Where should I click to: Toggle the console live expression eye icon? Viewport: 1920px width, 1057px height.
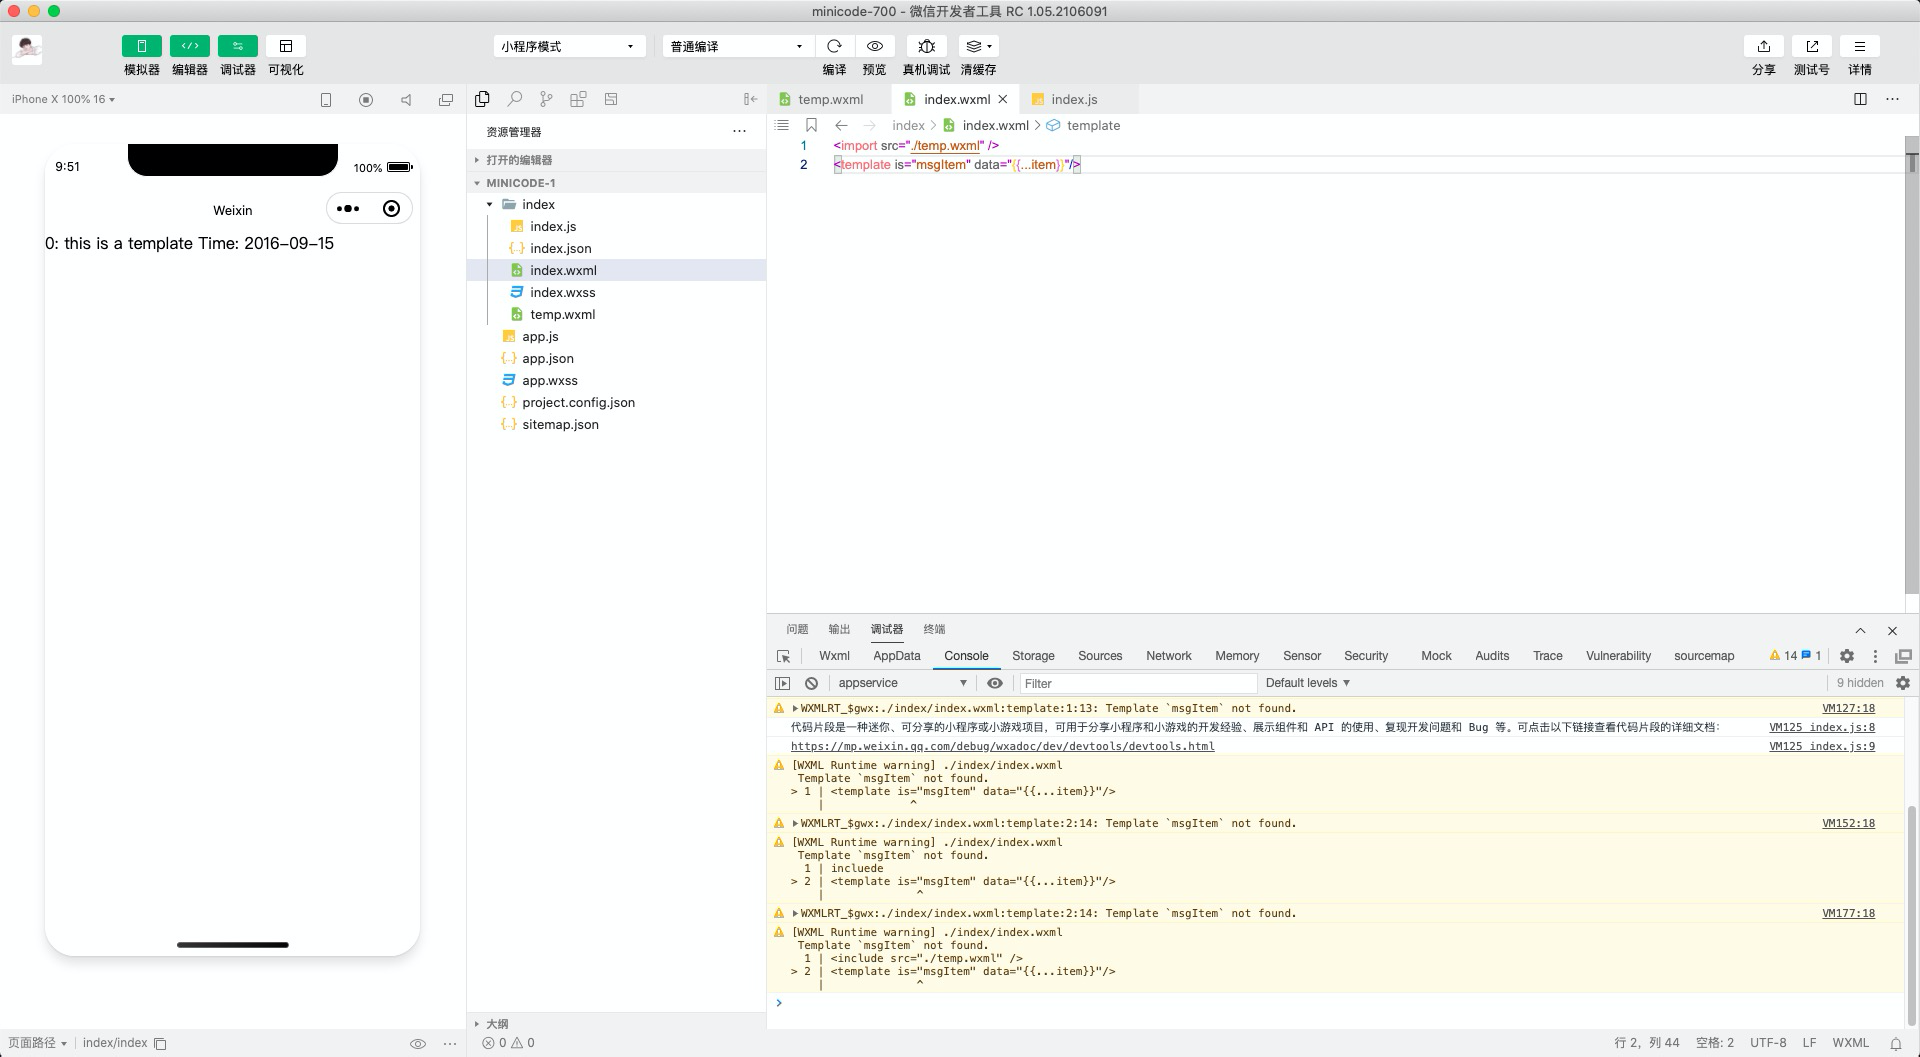click(995, 683)
